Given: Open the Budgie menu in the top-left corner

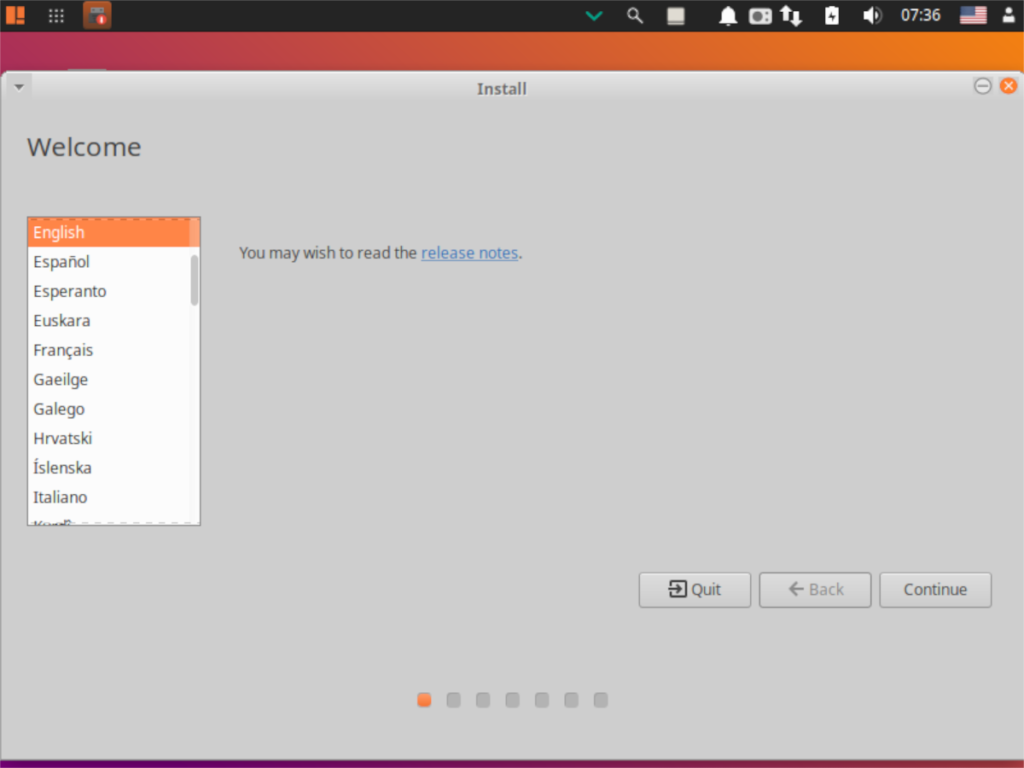Looking at the screenshot, I should (14, 15).
